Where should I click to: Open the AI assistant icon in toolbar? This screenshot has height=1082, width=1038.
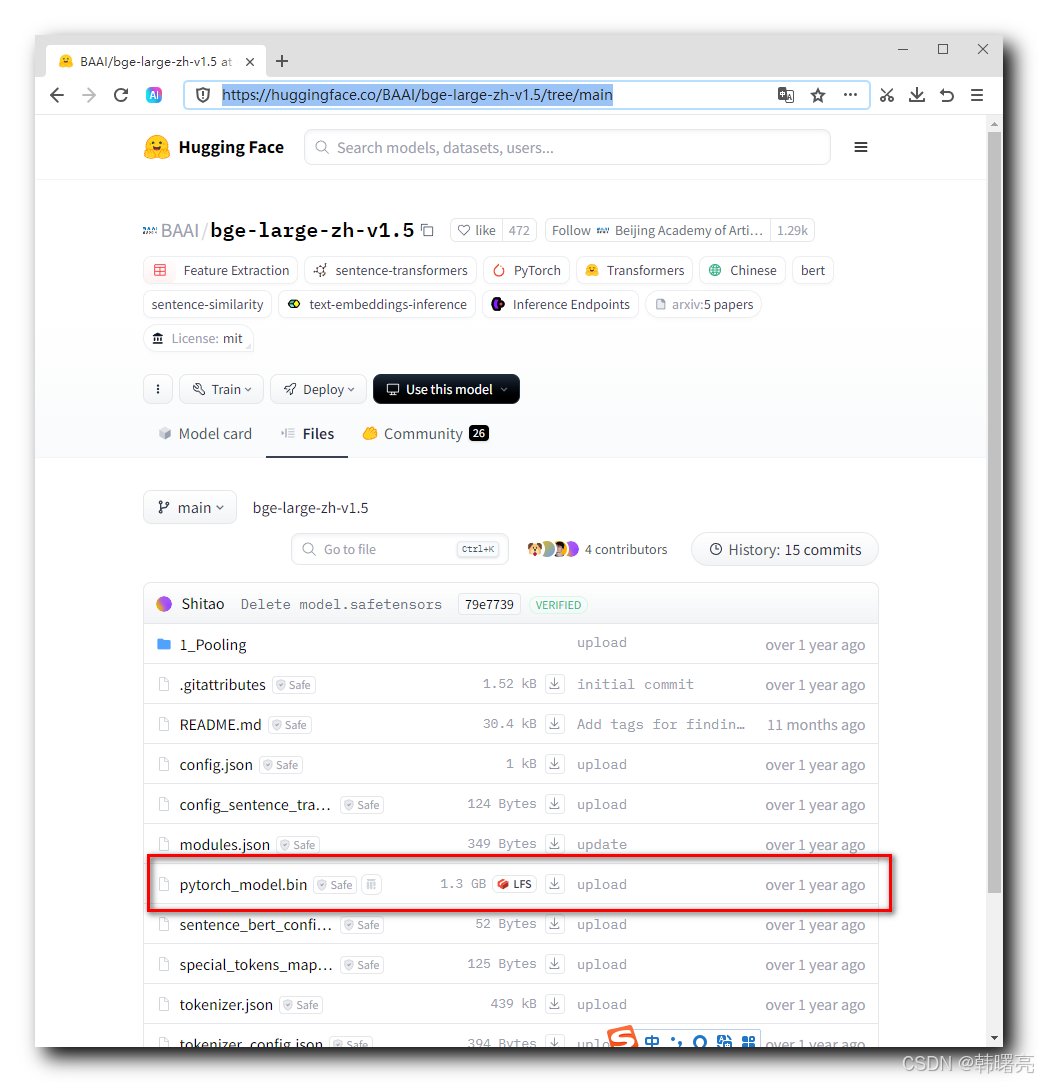[154, 95]
